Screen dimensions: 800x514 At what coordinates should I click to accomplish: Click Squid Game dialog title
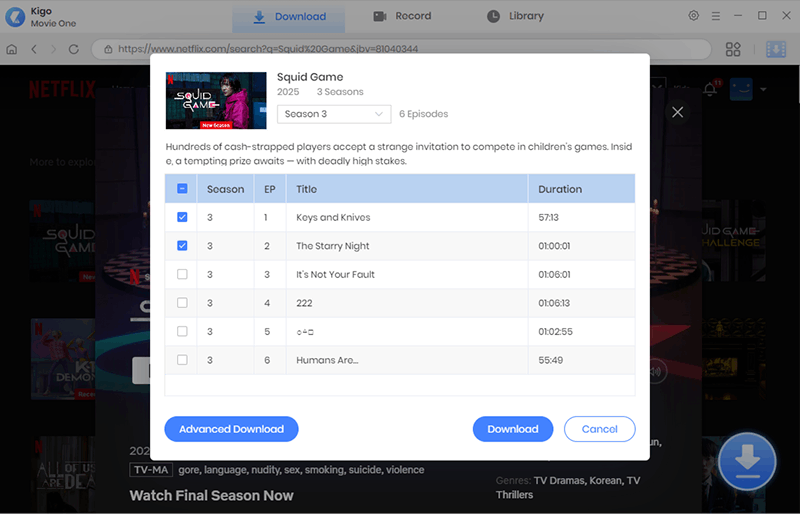(310, 77)
